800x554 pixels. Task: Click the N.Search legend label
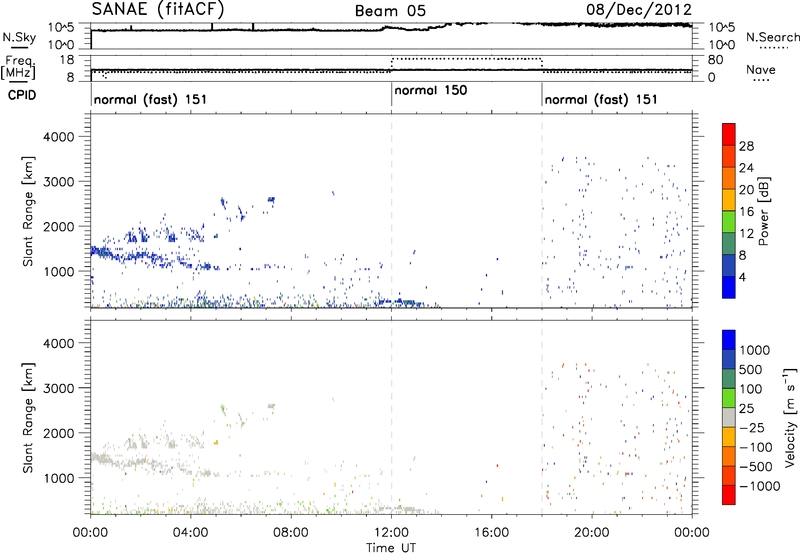[772, 37]
